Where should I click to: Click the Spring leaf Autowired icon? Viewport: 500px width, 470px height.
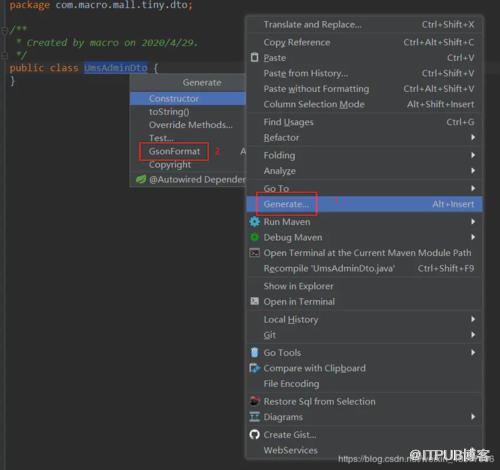click(141, 179)
